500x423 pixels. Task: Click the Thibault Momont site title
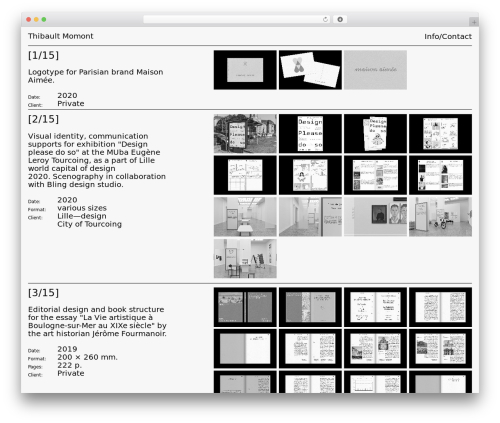pyautogui.click(x=61, y=36)
